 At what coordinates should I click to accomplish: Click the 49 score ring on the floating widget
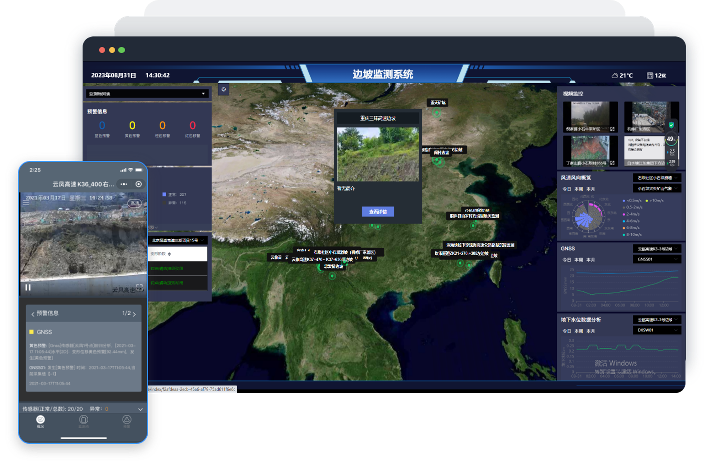coord(671,139)
